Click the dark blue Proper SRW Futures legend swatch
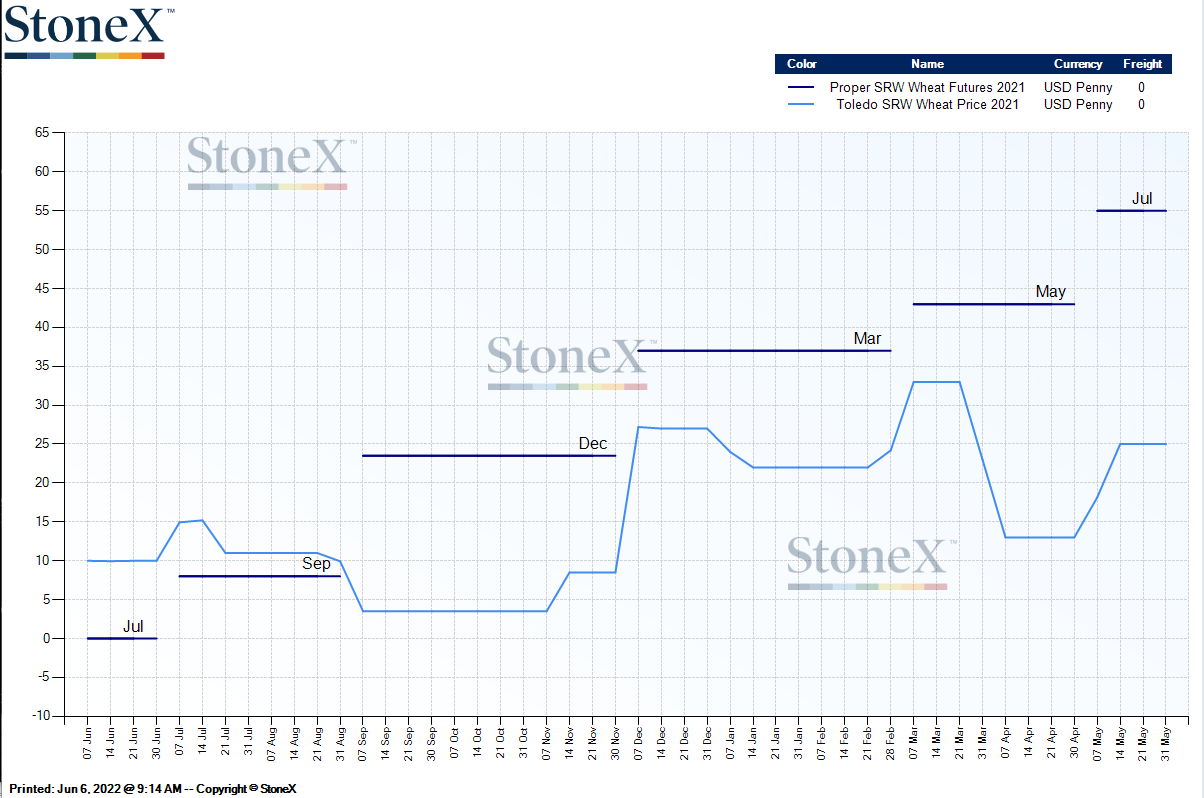Viewport: 1204px width, 798px height. (801, 88)
